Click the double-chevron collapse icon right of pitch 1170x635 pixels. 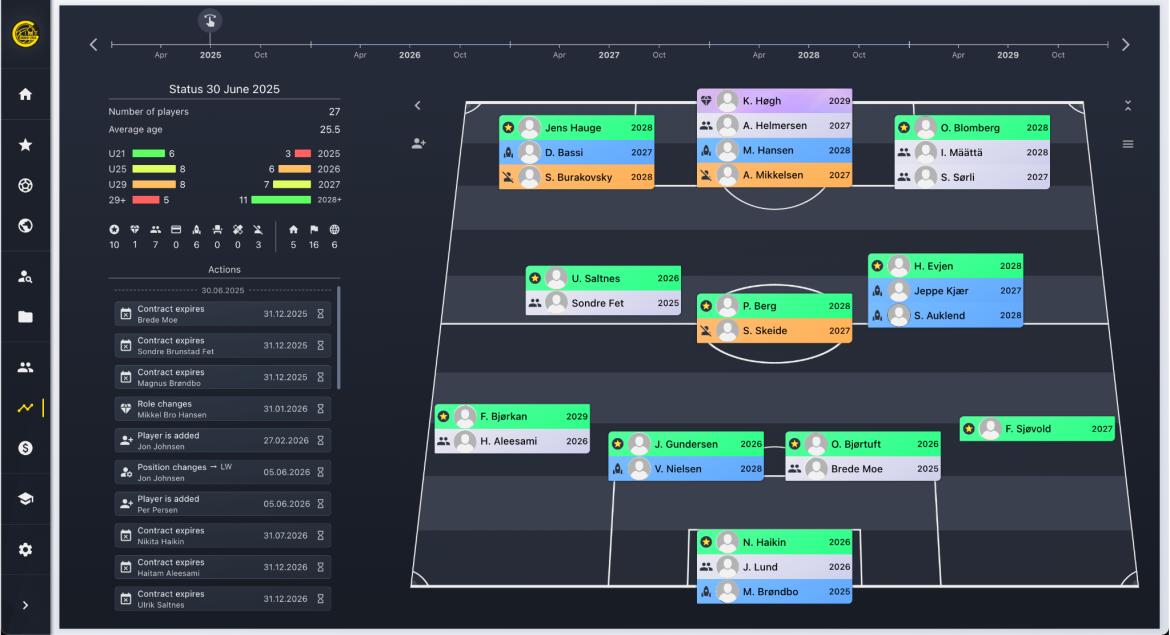pyautogui.click(x=1128, y=105)
